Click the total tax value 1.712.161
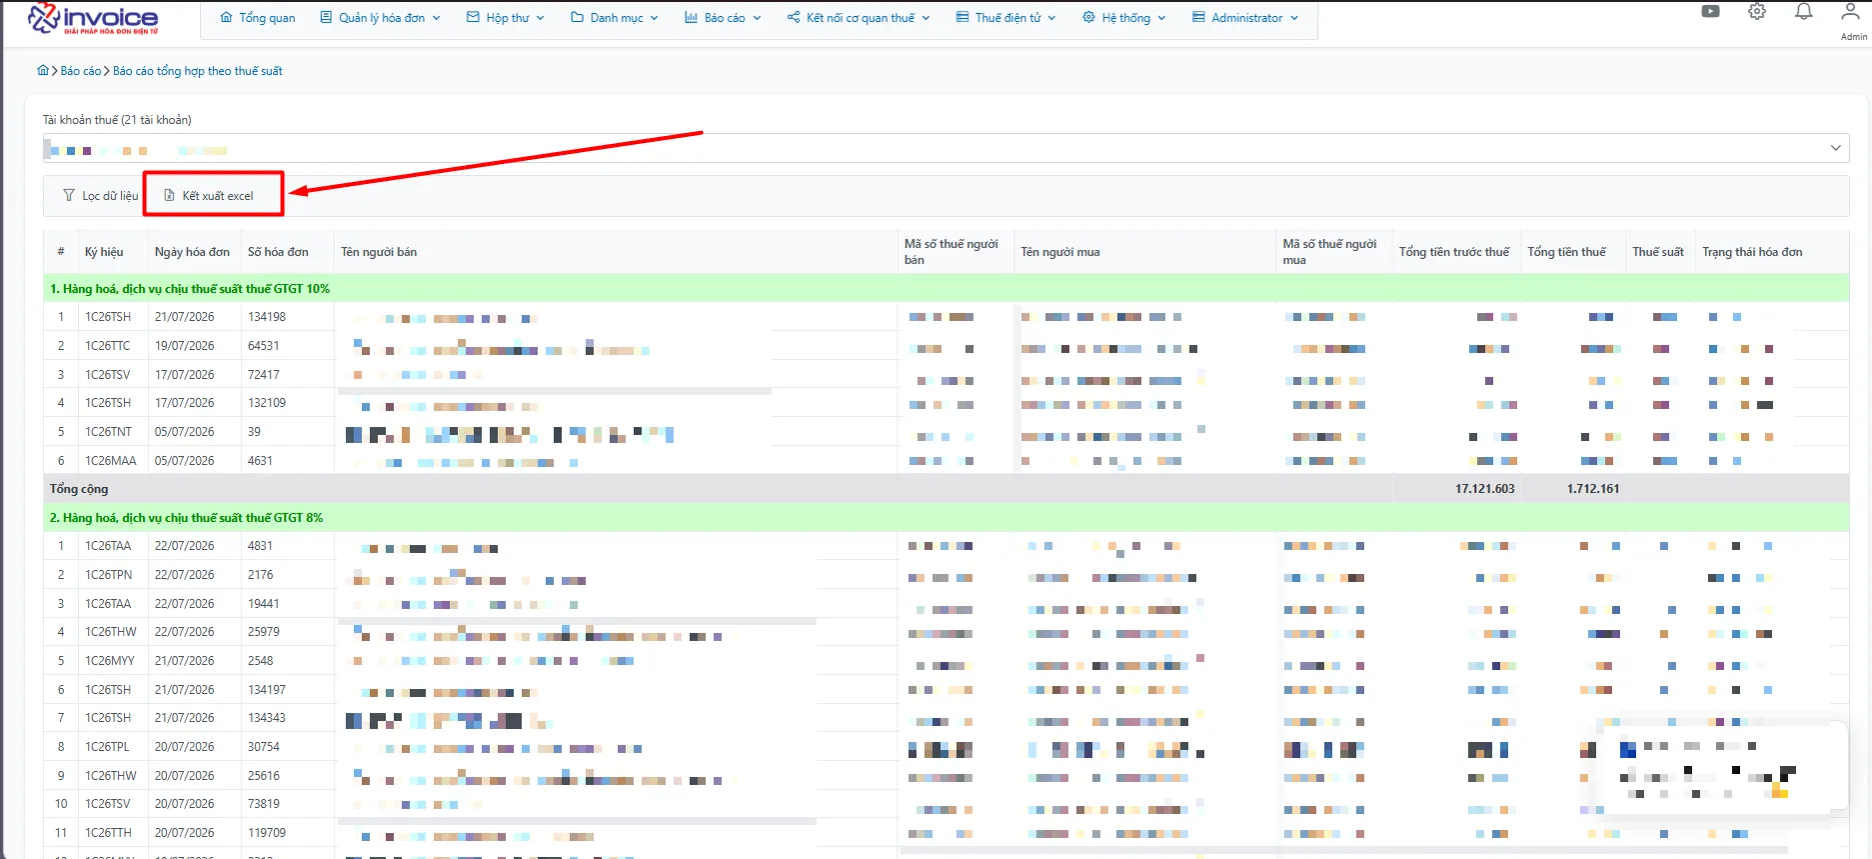The image size is (1872, 859). [x=1593, y=489]
